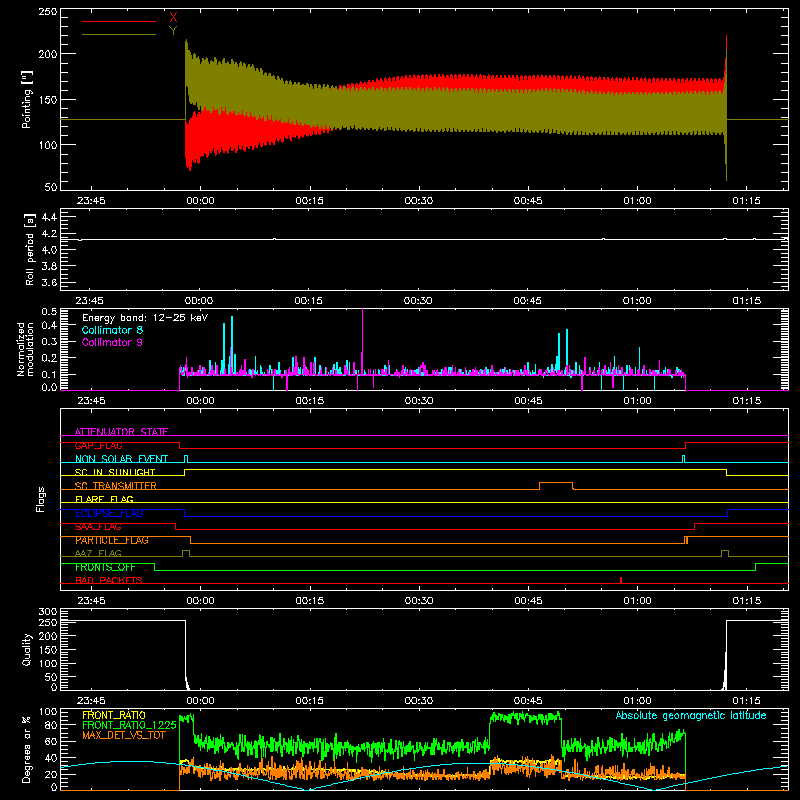Click the 4.4 value on Roll period axis
Image resolution: width=800 pixels, height=800 pixels.
point(49,217)
